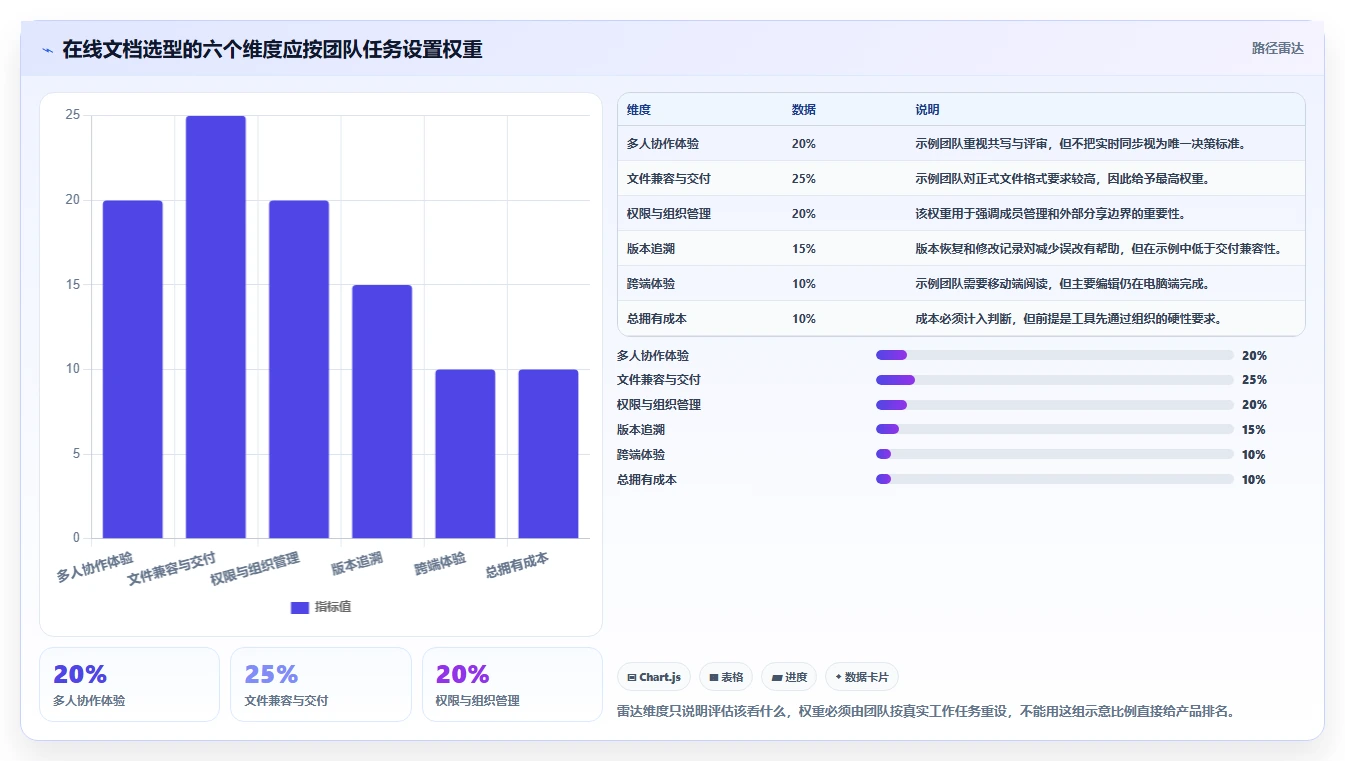The image size is (1345, 761).
Task: Click the 多人协作体验 bar in the chart
Action: click(x=132, y=369)
